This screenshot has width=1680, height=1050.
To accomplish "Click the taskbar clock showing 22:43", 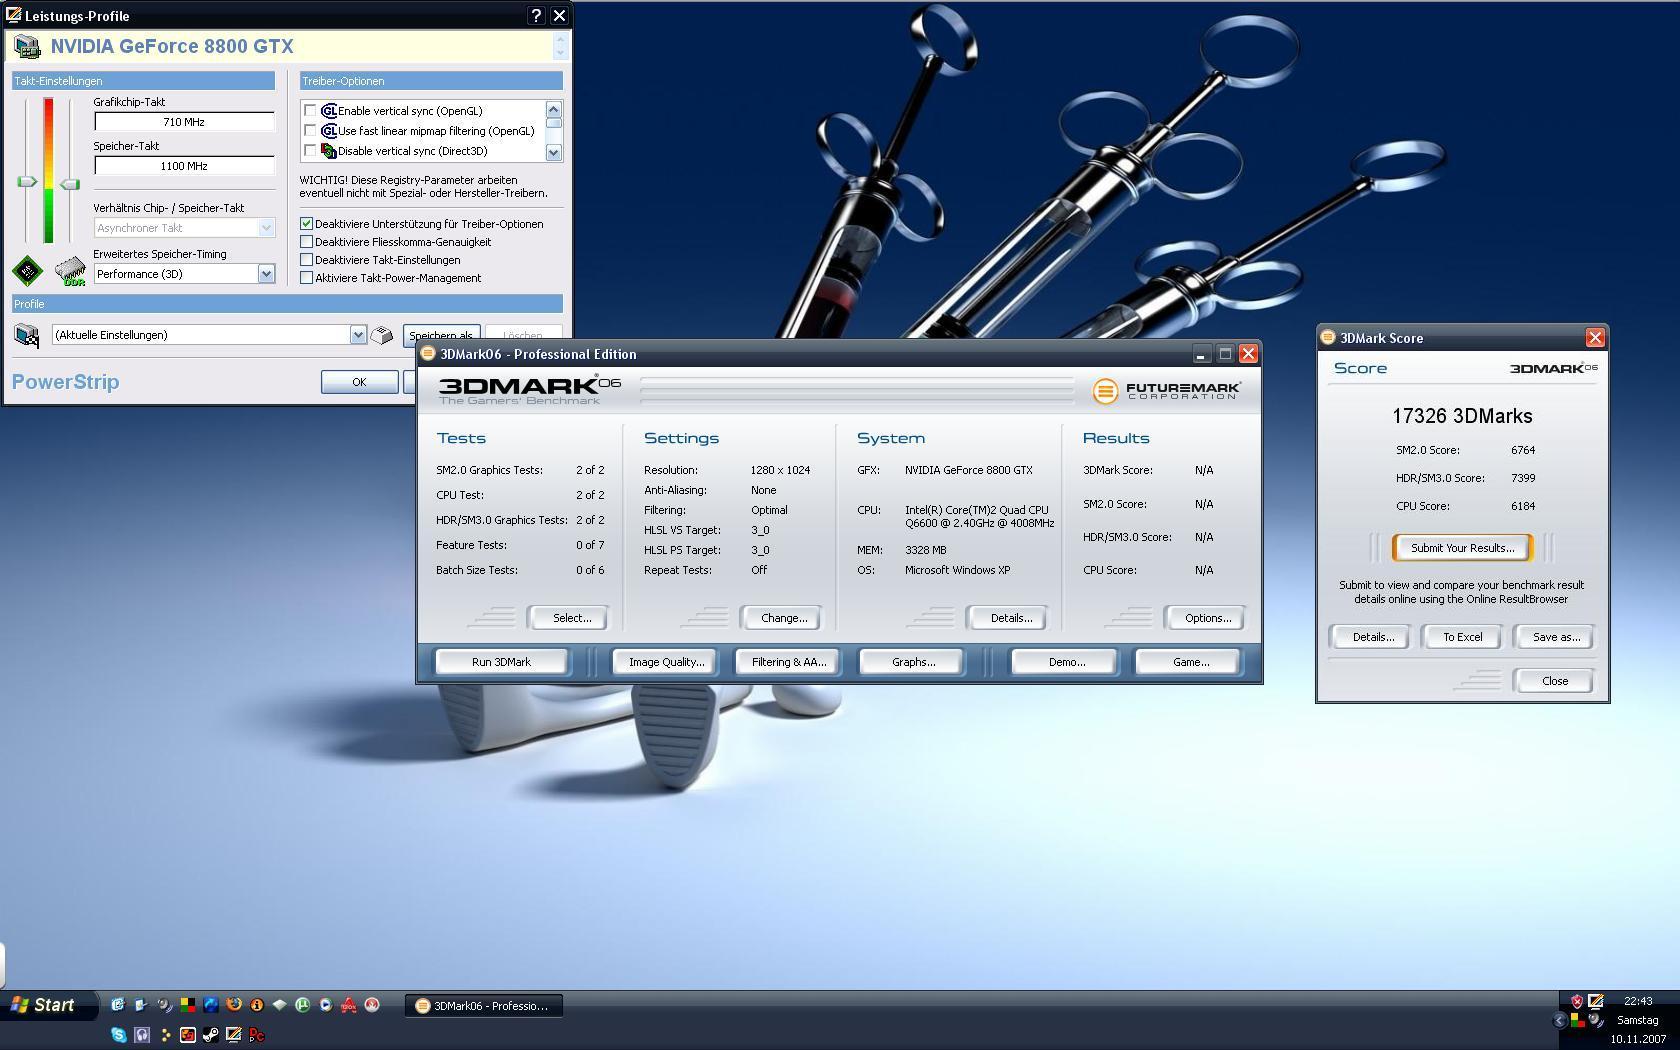I will (1638, 1001).
